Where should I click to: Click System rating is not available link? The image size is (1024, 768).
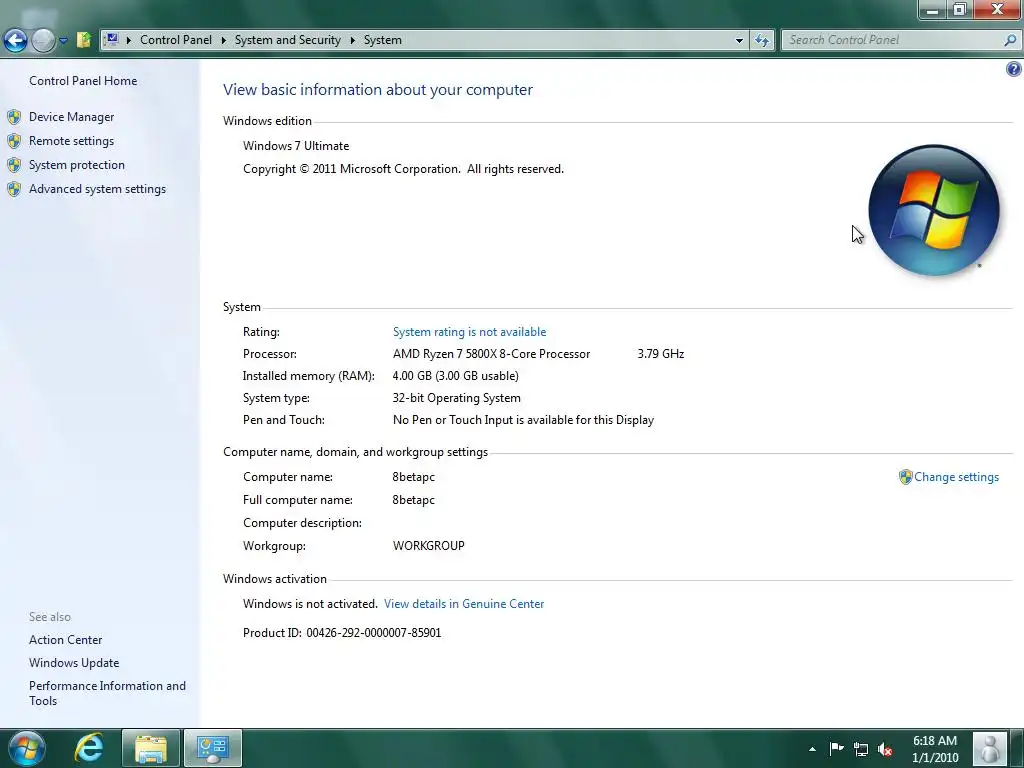(470, 332)
